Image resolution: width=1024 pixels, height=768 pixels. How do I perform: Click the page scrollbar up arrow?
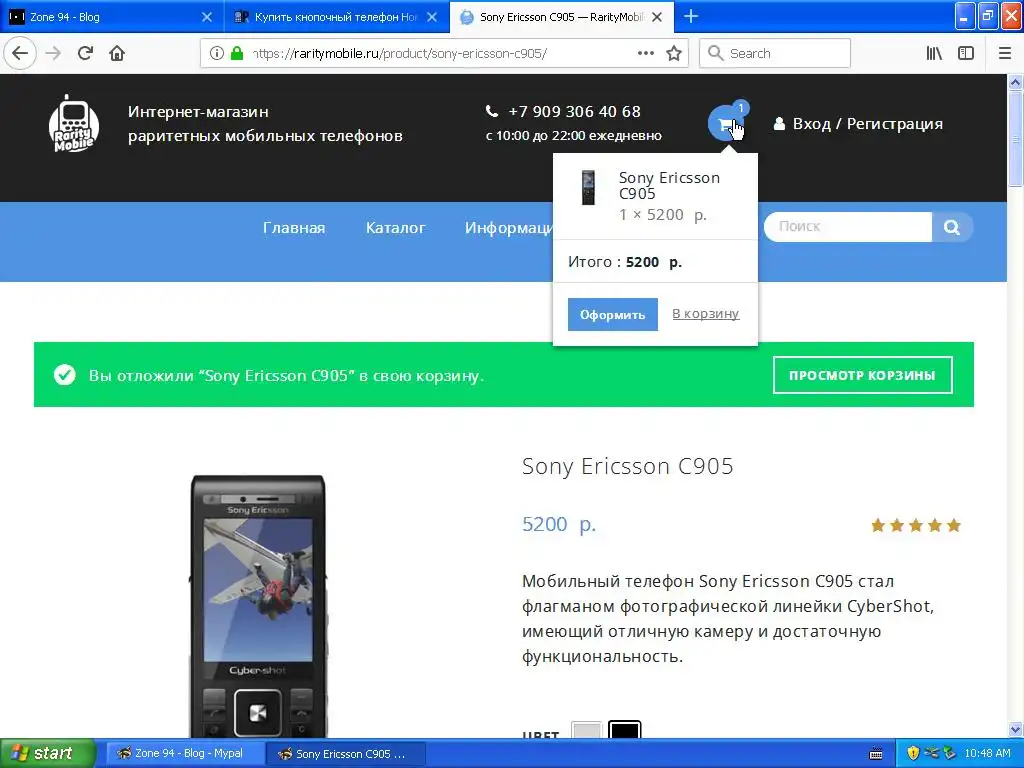coord(1015,82)
